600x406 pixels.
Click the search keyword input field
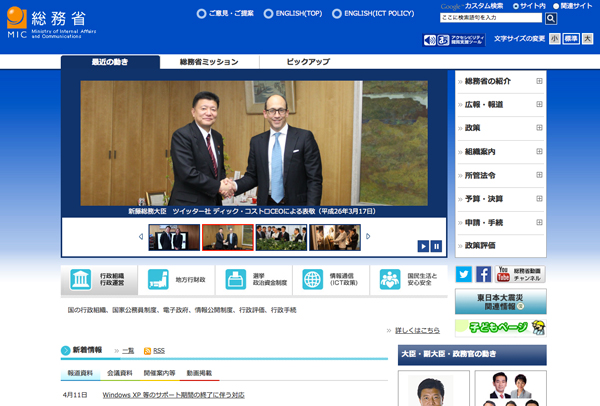point(490,18)
